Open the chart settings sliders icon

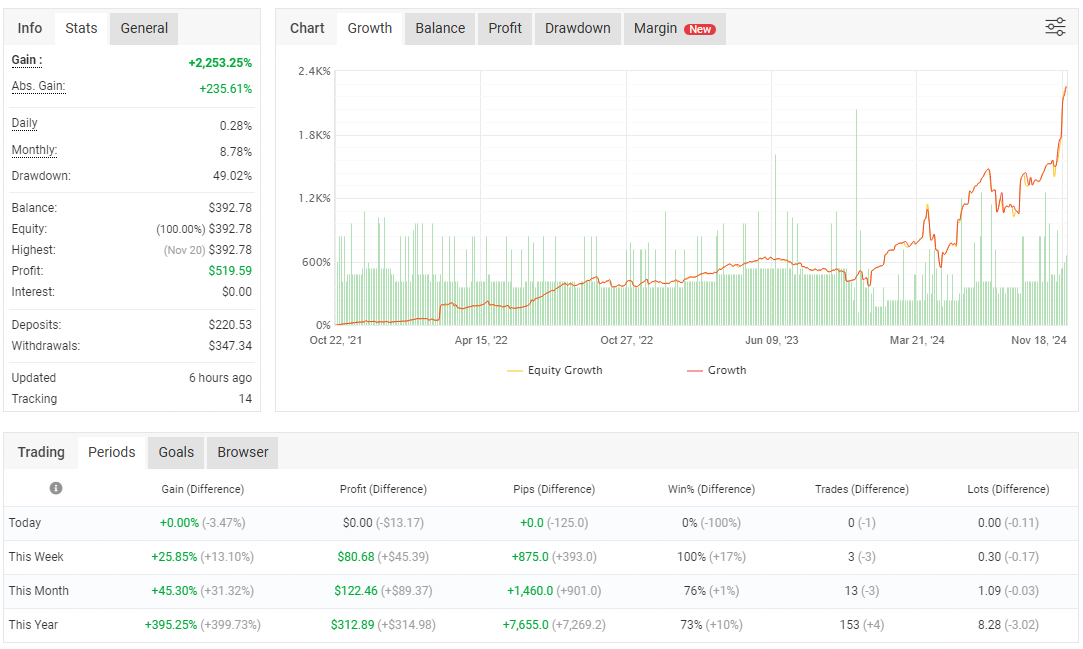pos(1055,27)
